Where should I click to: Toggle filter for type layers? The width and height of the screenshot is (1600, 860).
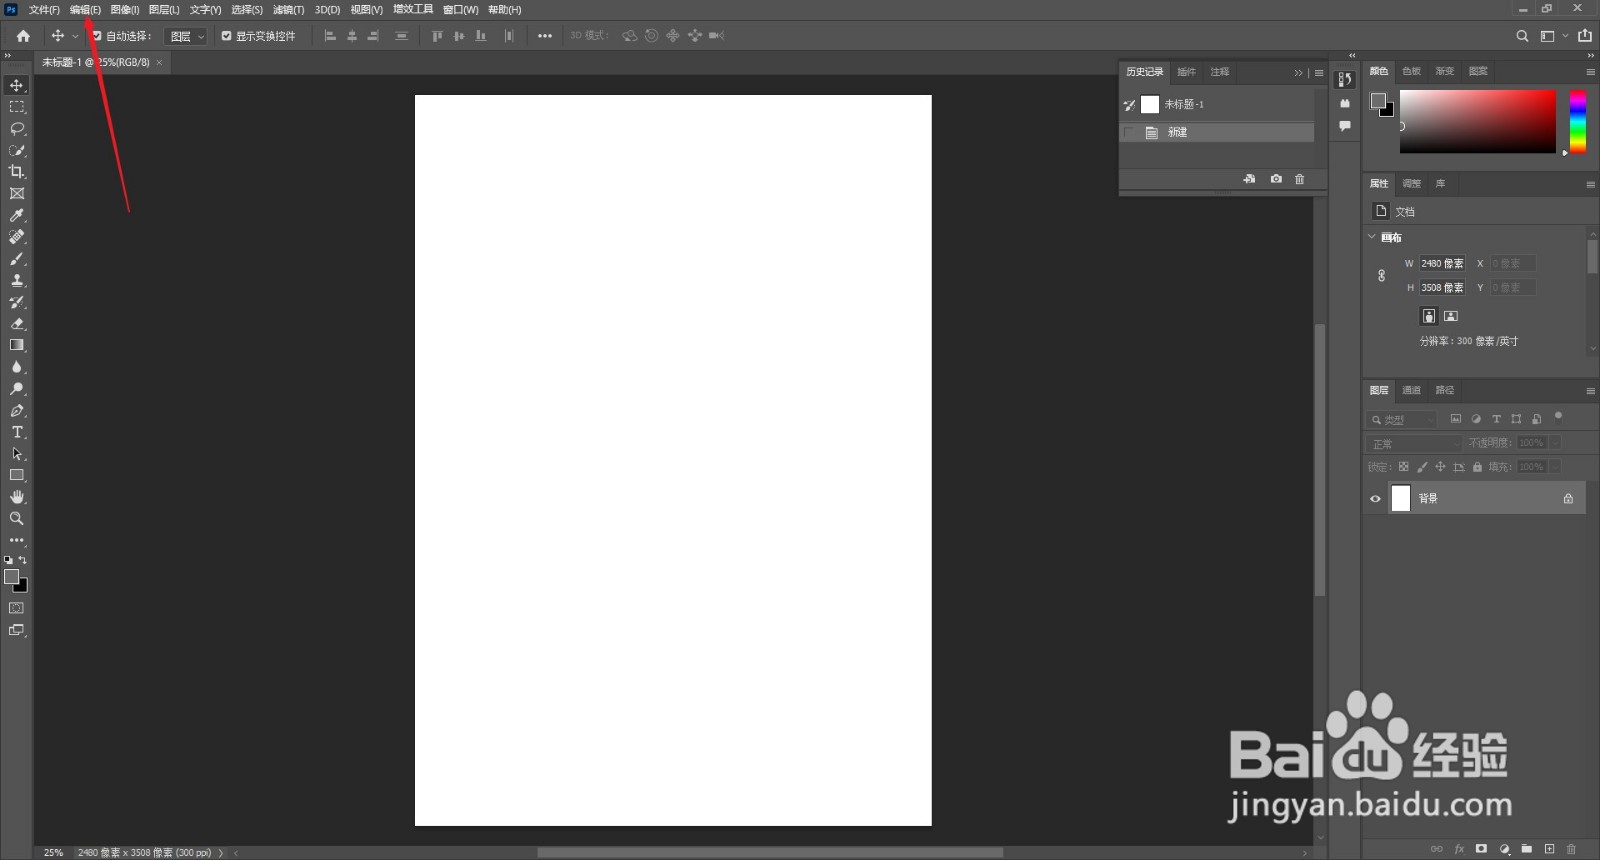[1496, 419]
